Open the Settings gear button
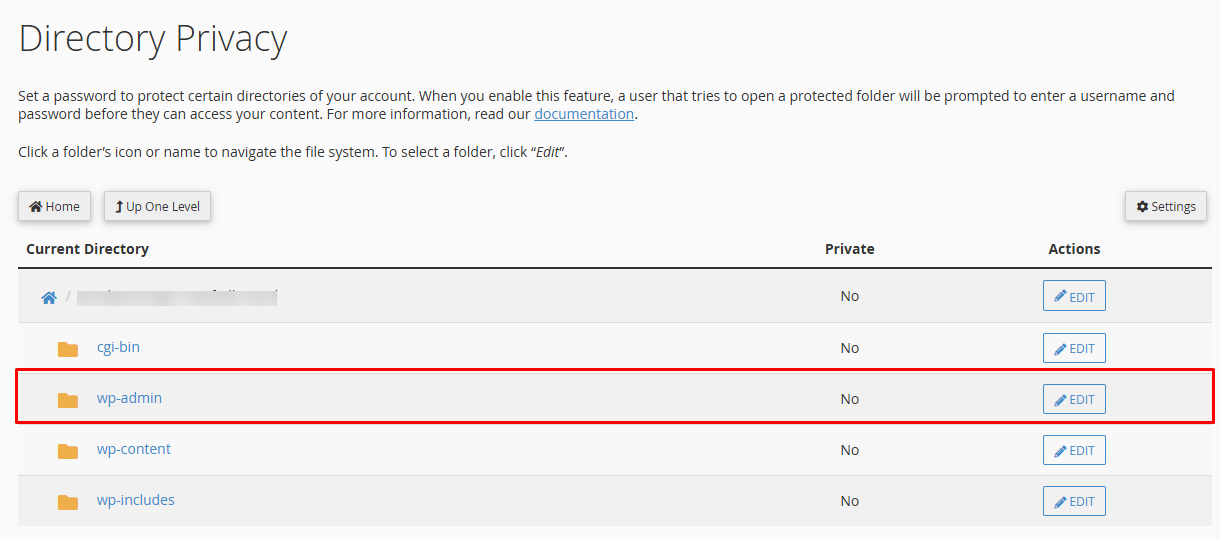Image resolution: width=1220 pixels, height=539 pixels. tap(1166, 207)
